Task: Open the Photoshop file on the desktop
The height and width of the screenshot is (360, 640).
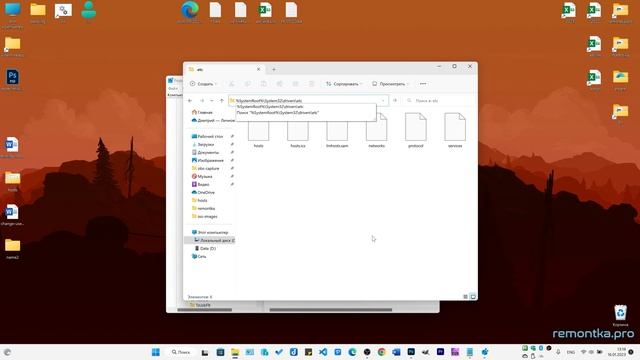Action: point(12,80)
